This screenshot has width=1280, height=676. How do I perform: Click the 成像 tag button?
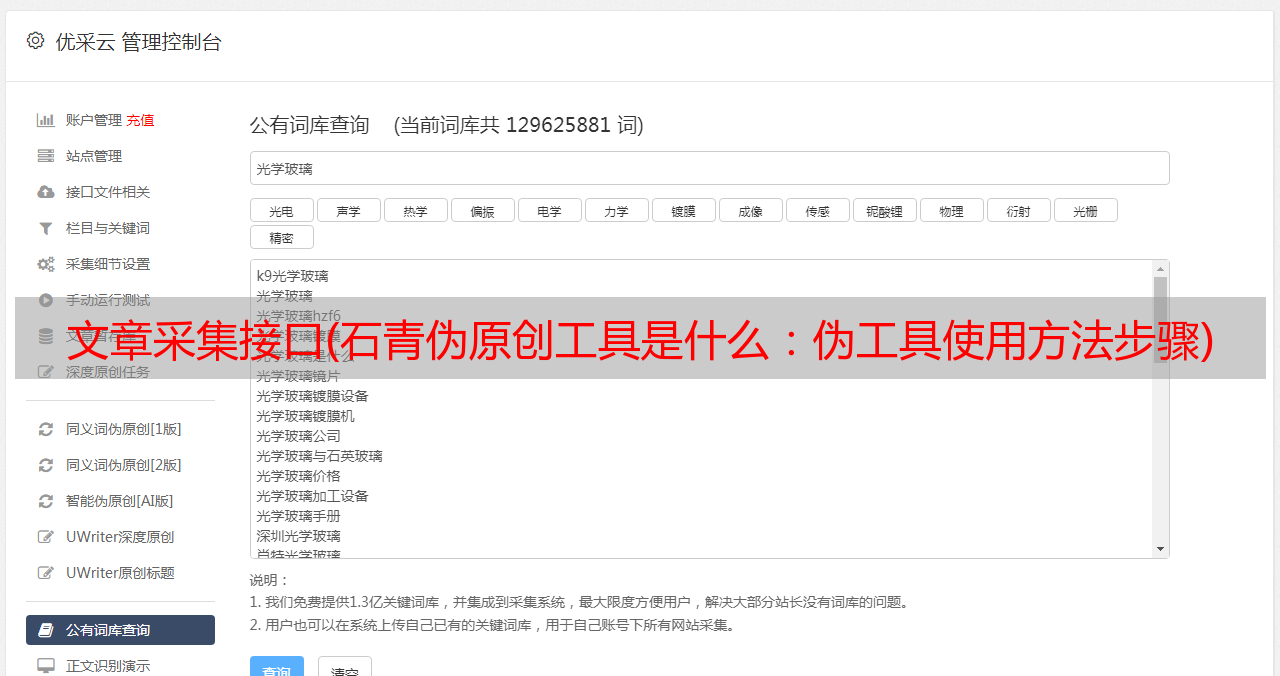click(751, 210)
